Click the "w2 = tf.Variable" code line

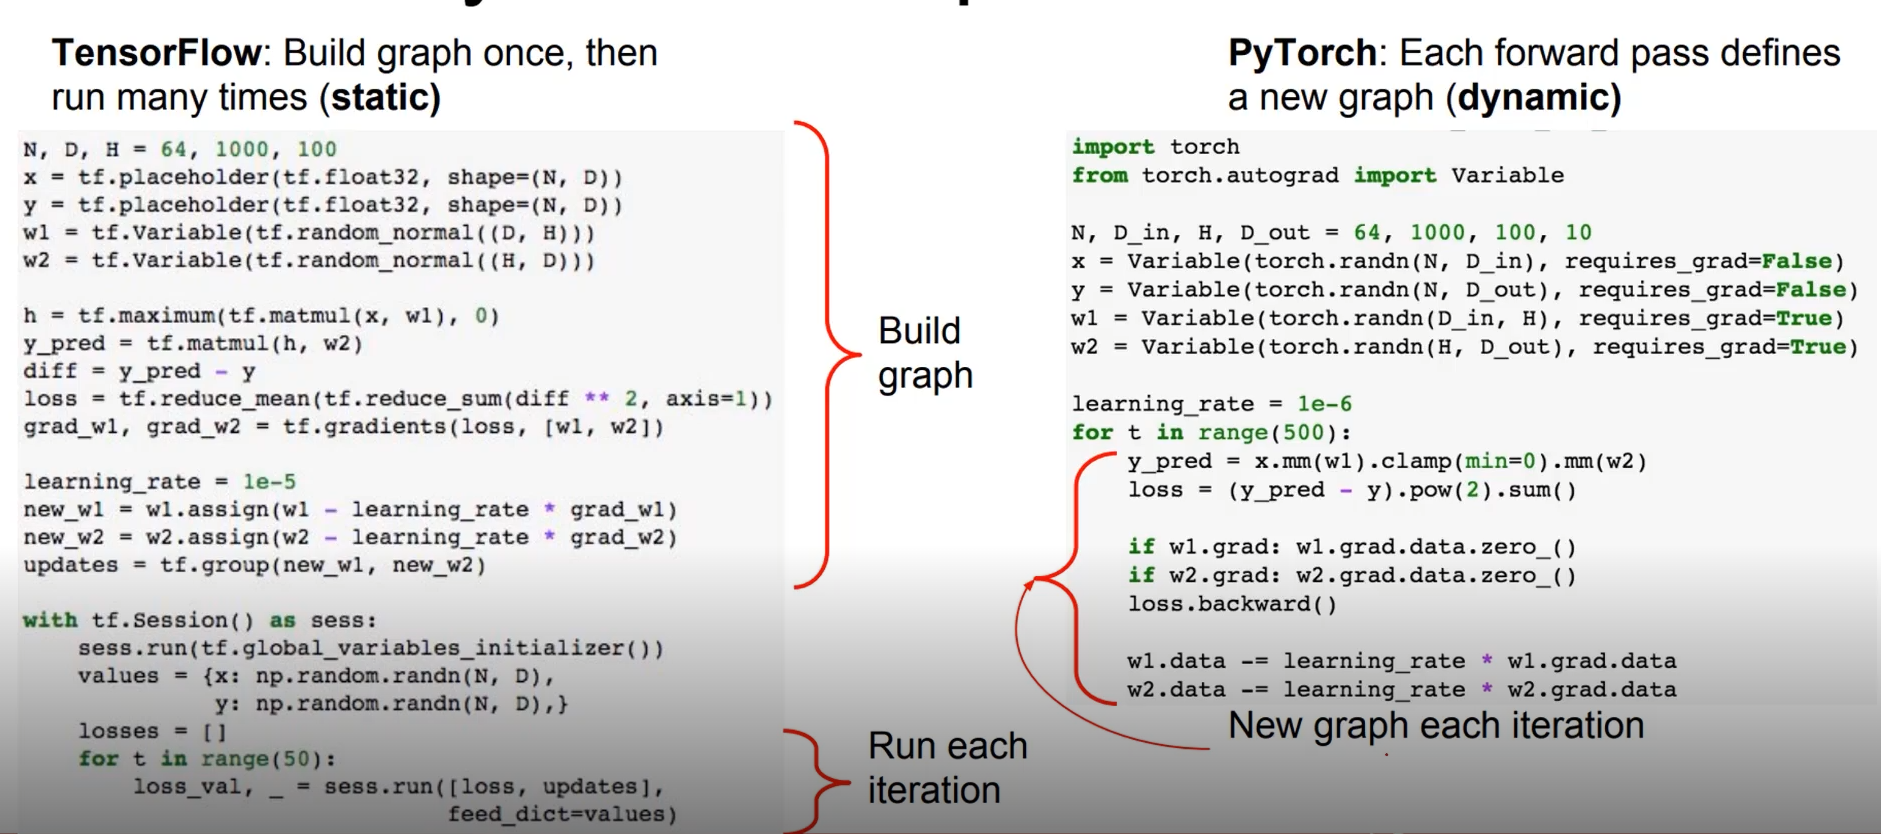[x=309, y=261]
